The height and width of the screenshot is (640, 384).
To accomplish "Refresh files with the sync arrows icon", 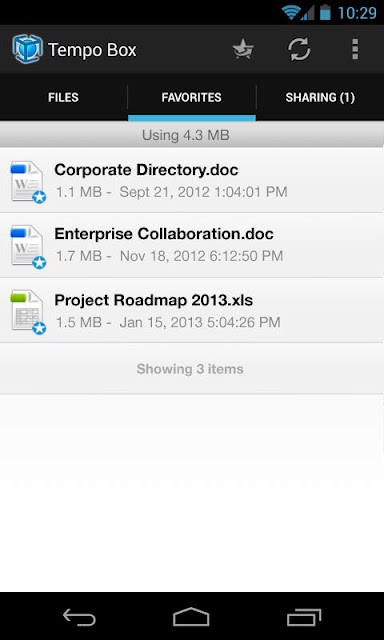I will tap(299, 49).
